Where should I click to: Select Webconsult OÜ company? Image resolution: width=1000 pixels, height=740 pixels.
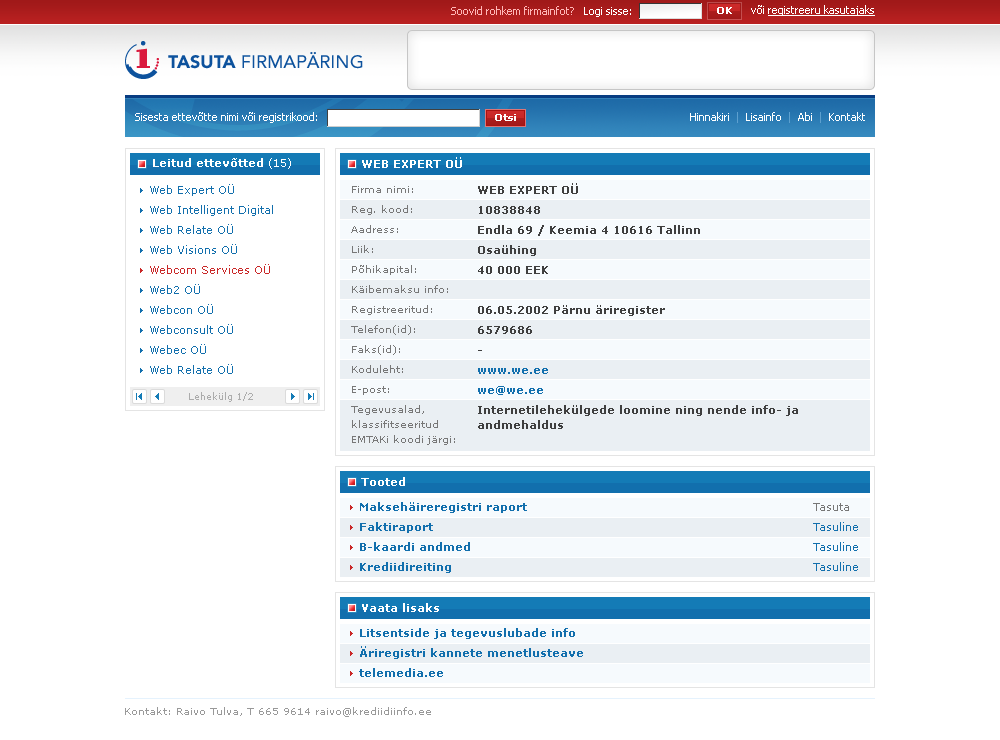coord(191,330)
